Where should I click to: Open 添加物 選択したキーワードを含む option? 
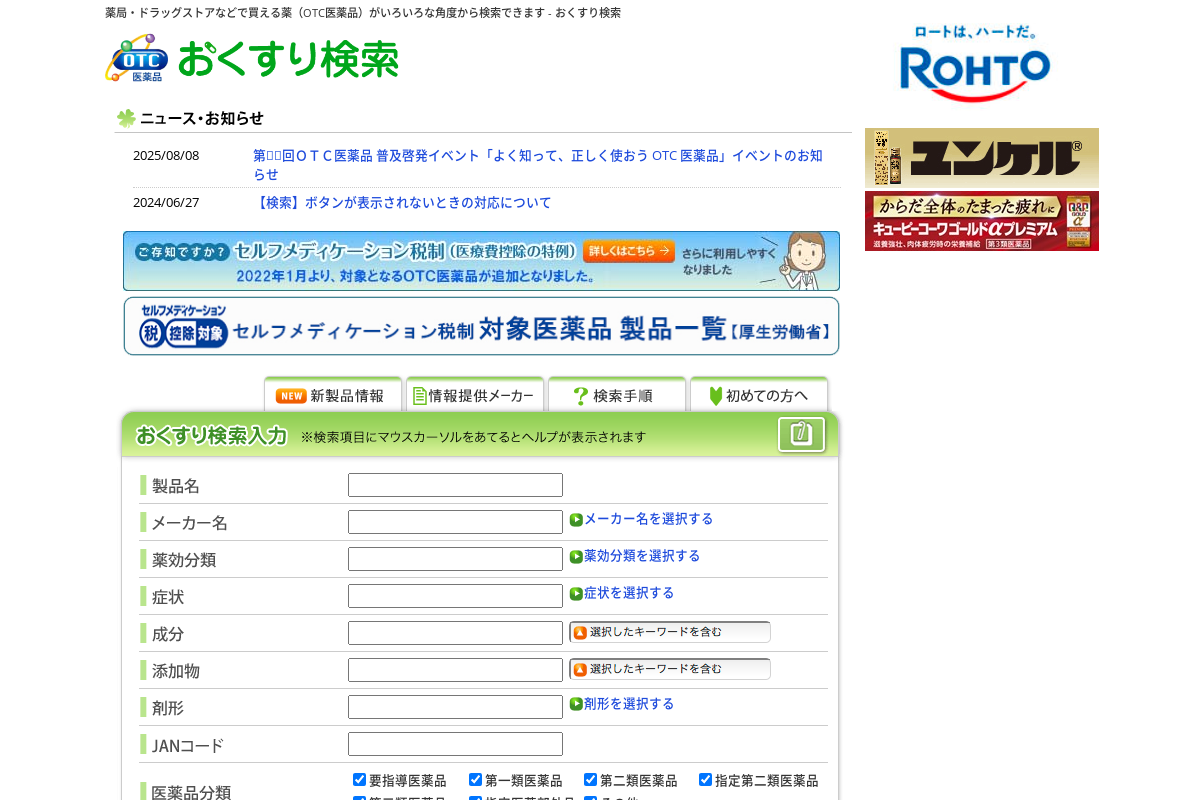670,669
